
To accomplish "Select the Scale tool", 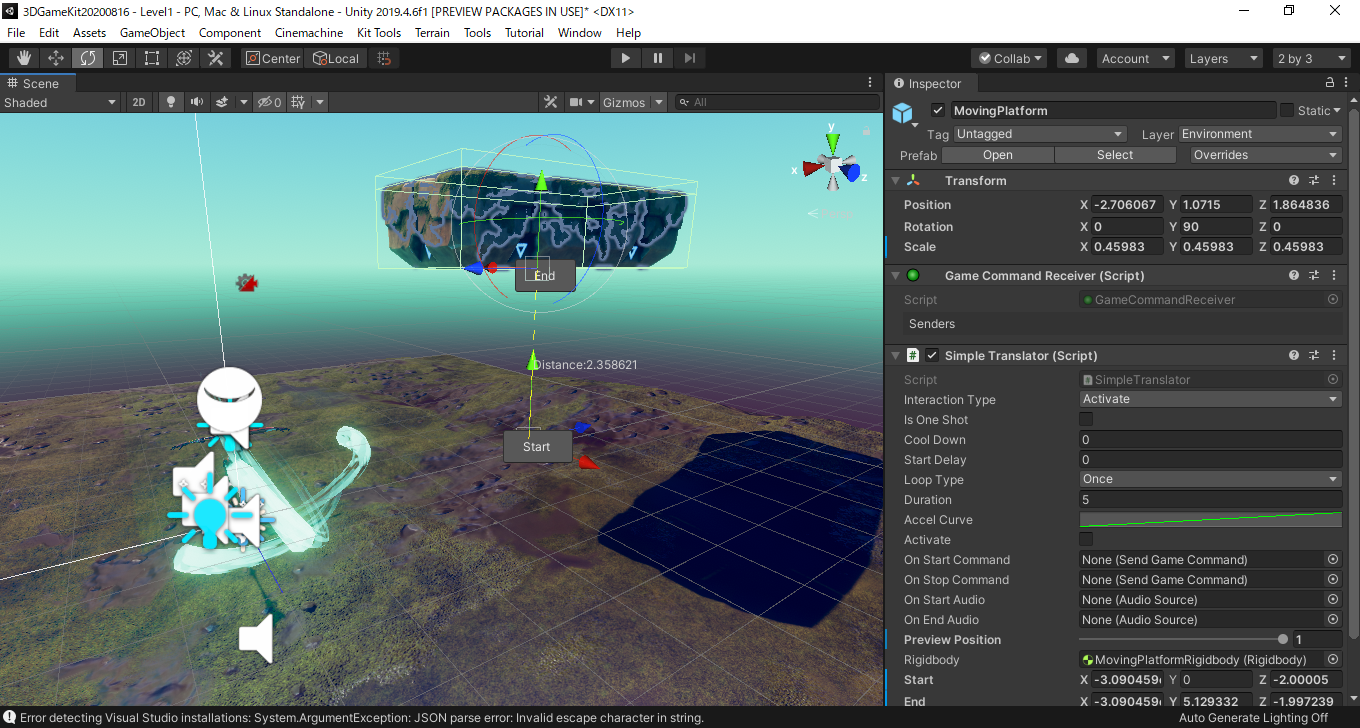I will pos(120,58).
